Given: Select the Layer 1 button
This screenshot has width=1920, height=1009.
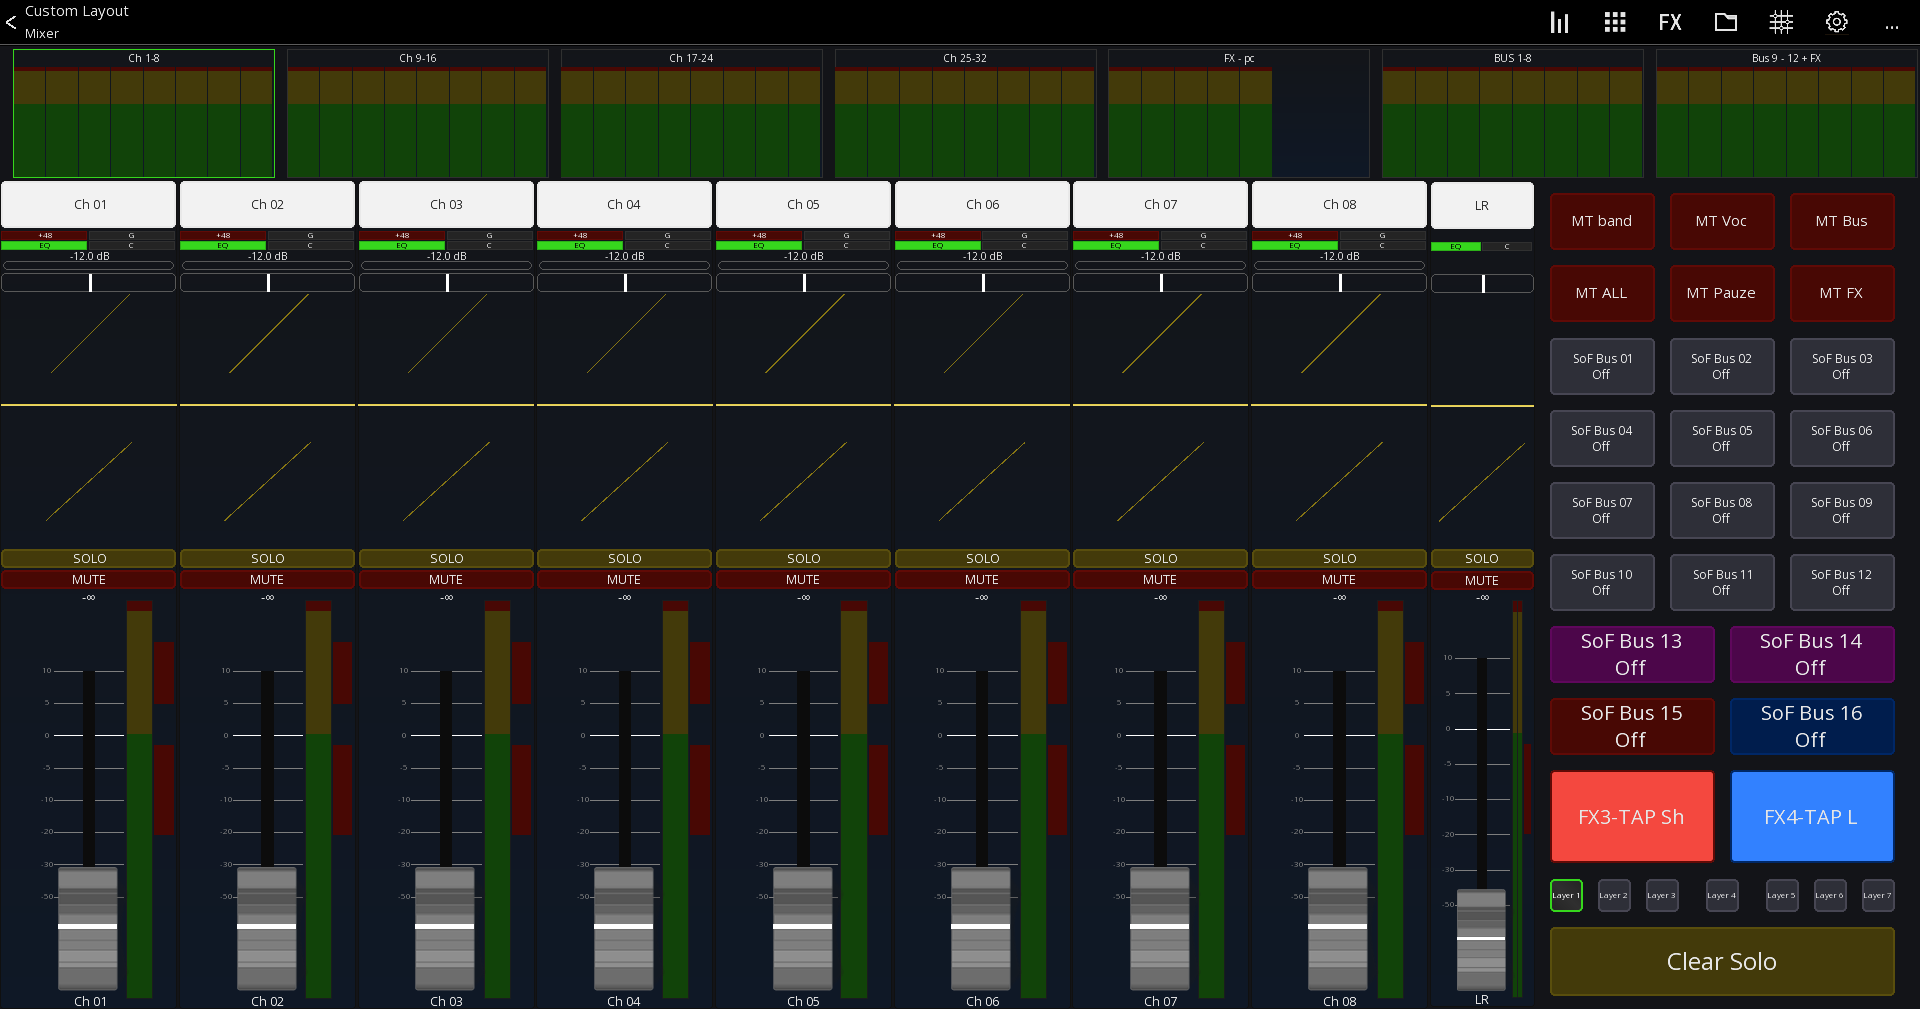Looking at the screenshot, I should click(1566, 895).
